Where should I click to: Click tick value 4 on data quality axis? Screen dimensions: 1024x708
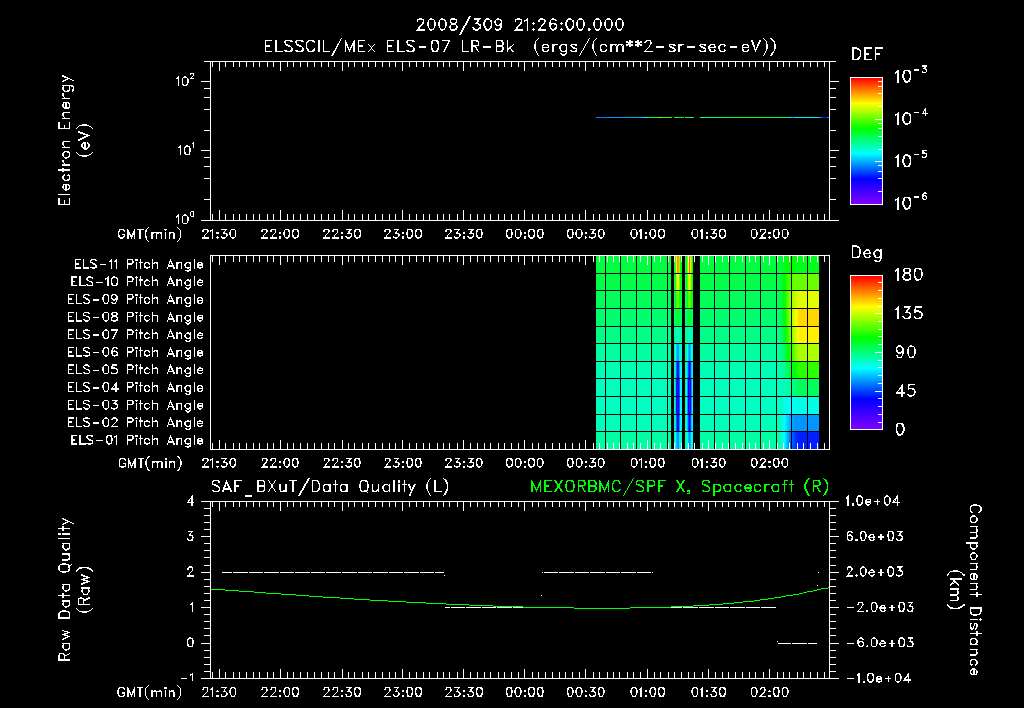click(190, 501)
